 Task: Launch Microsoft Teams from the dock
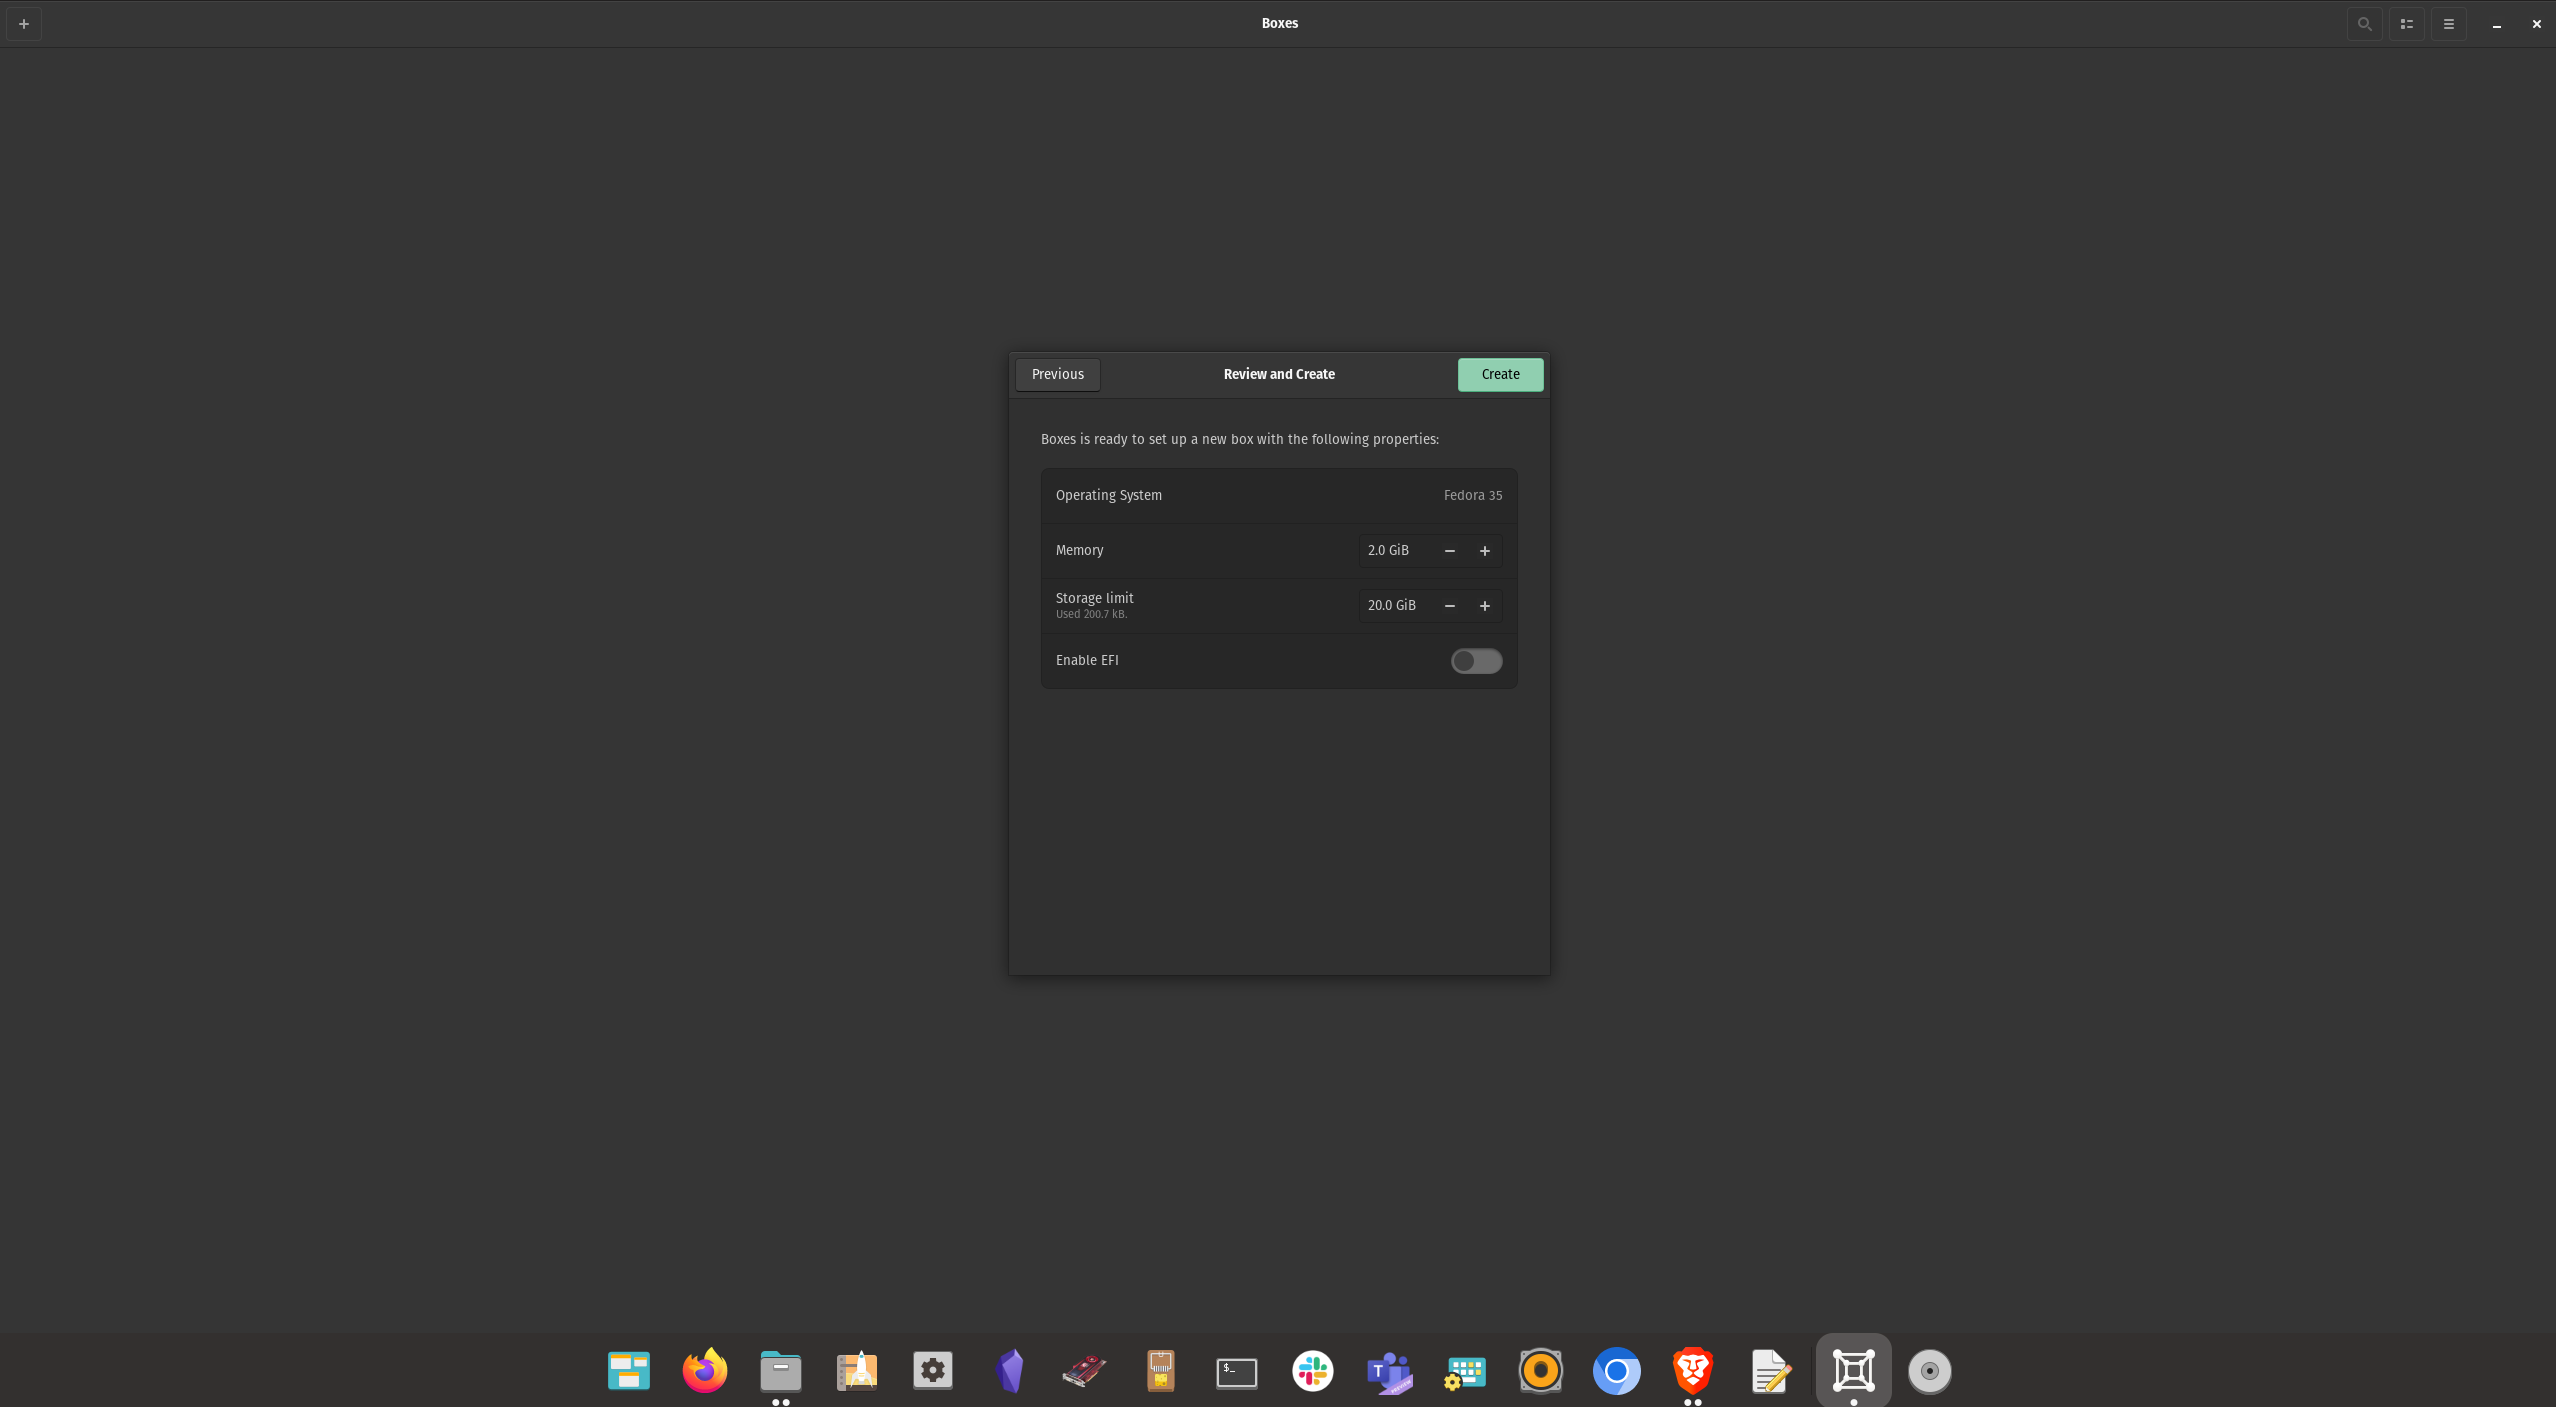click(x=1388, y=1370)
